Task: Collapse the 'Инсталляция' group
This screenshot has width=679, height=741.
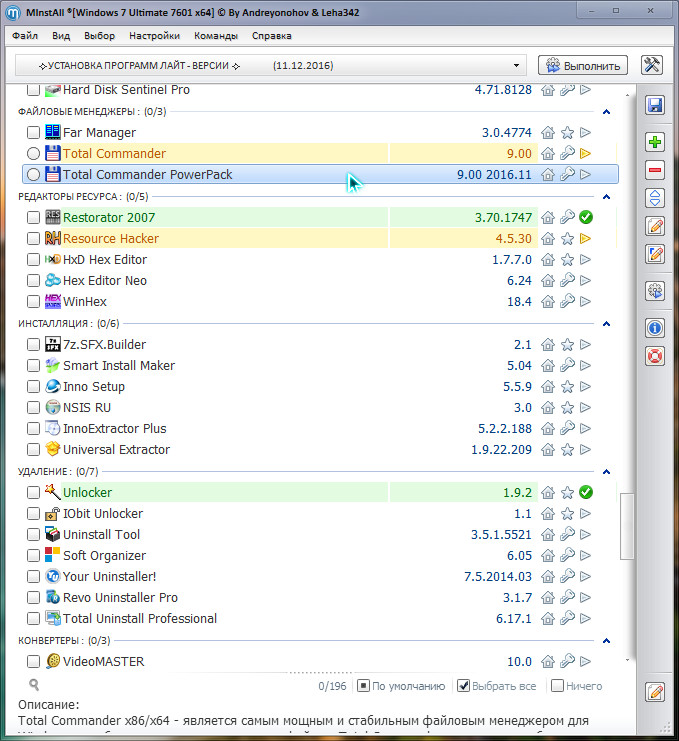Action: click(x=607, y=324)
